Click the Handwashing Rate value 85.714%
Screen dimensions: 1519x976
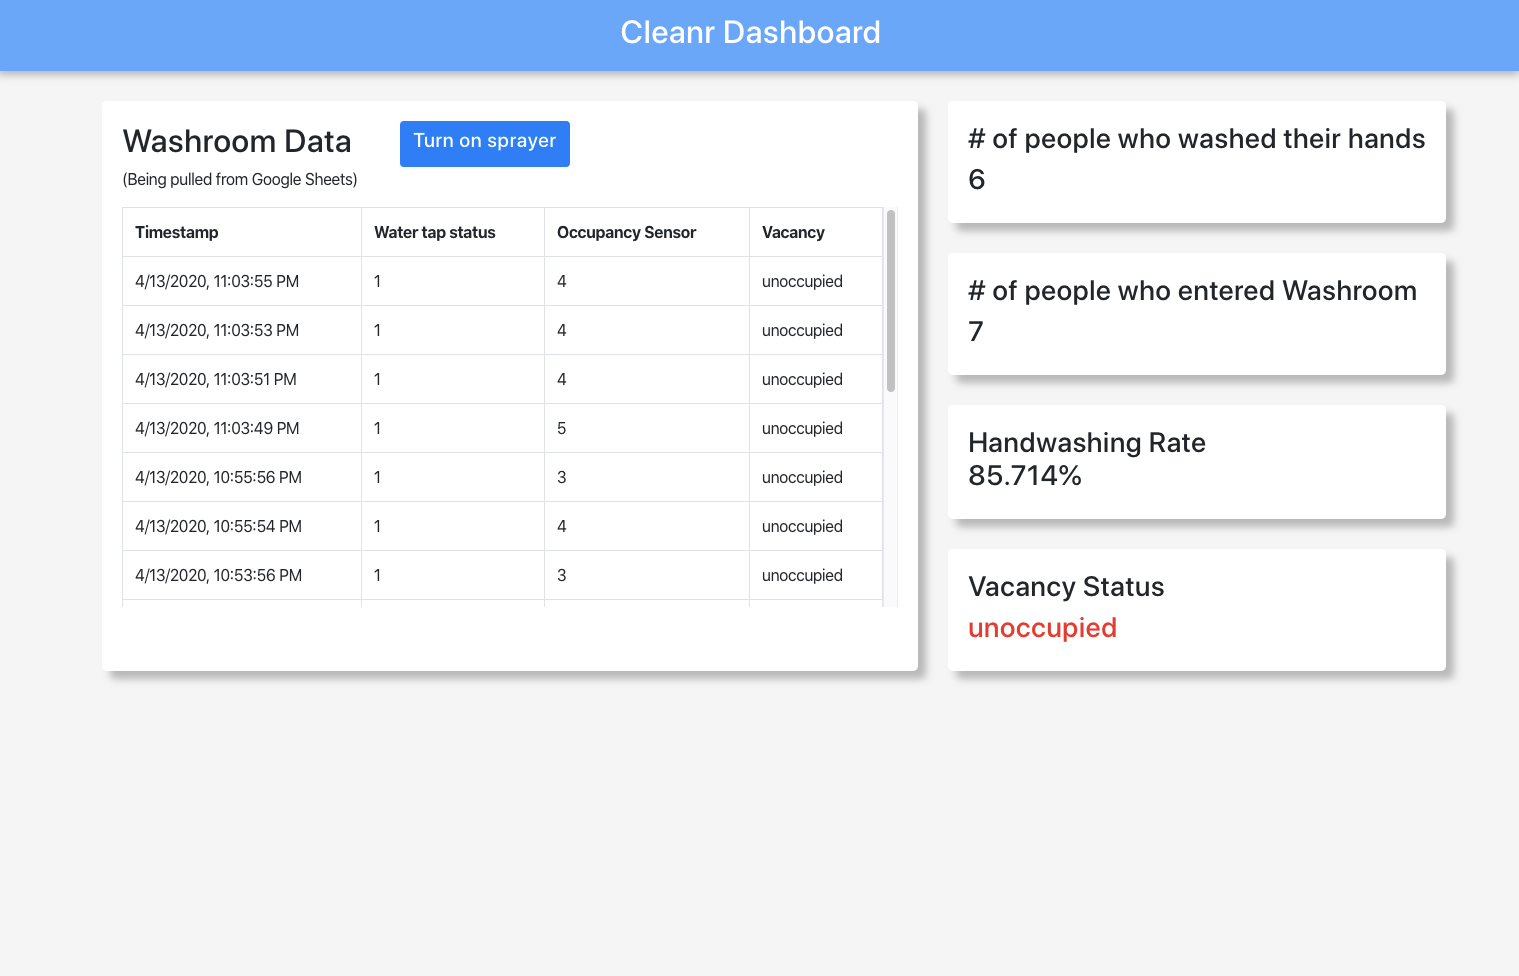click(1025, 475)
